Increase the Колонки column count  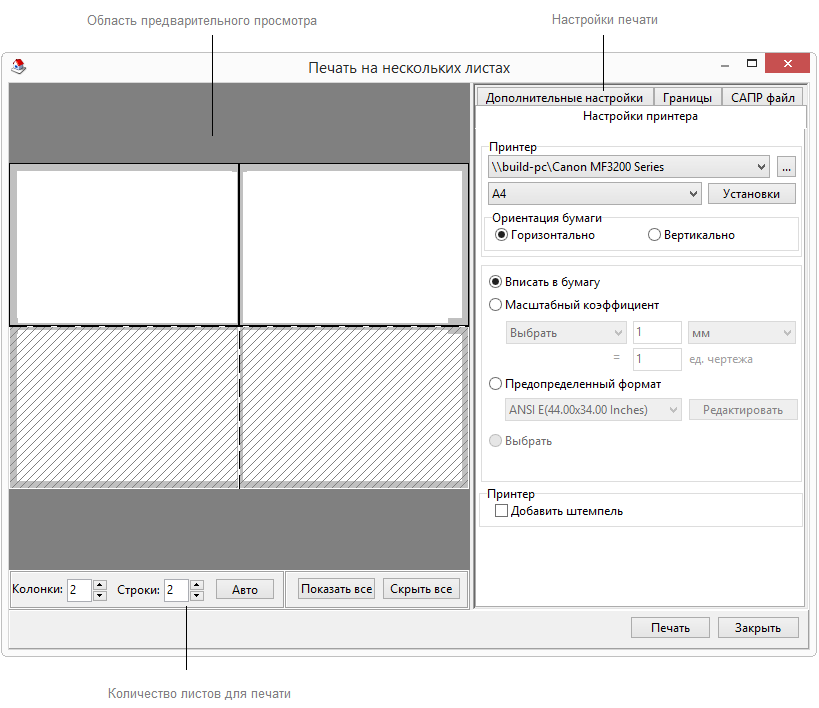99,584
